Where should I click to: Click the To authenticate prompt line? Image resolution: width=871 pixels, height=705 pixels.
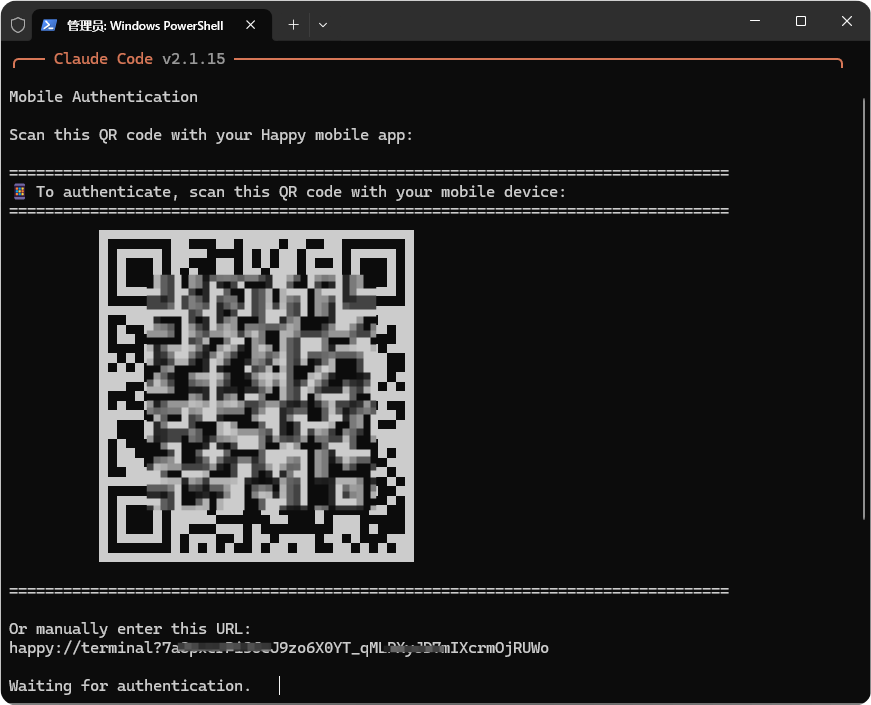300,191
